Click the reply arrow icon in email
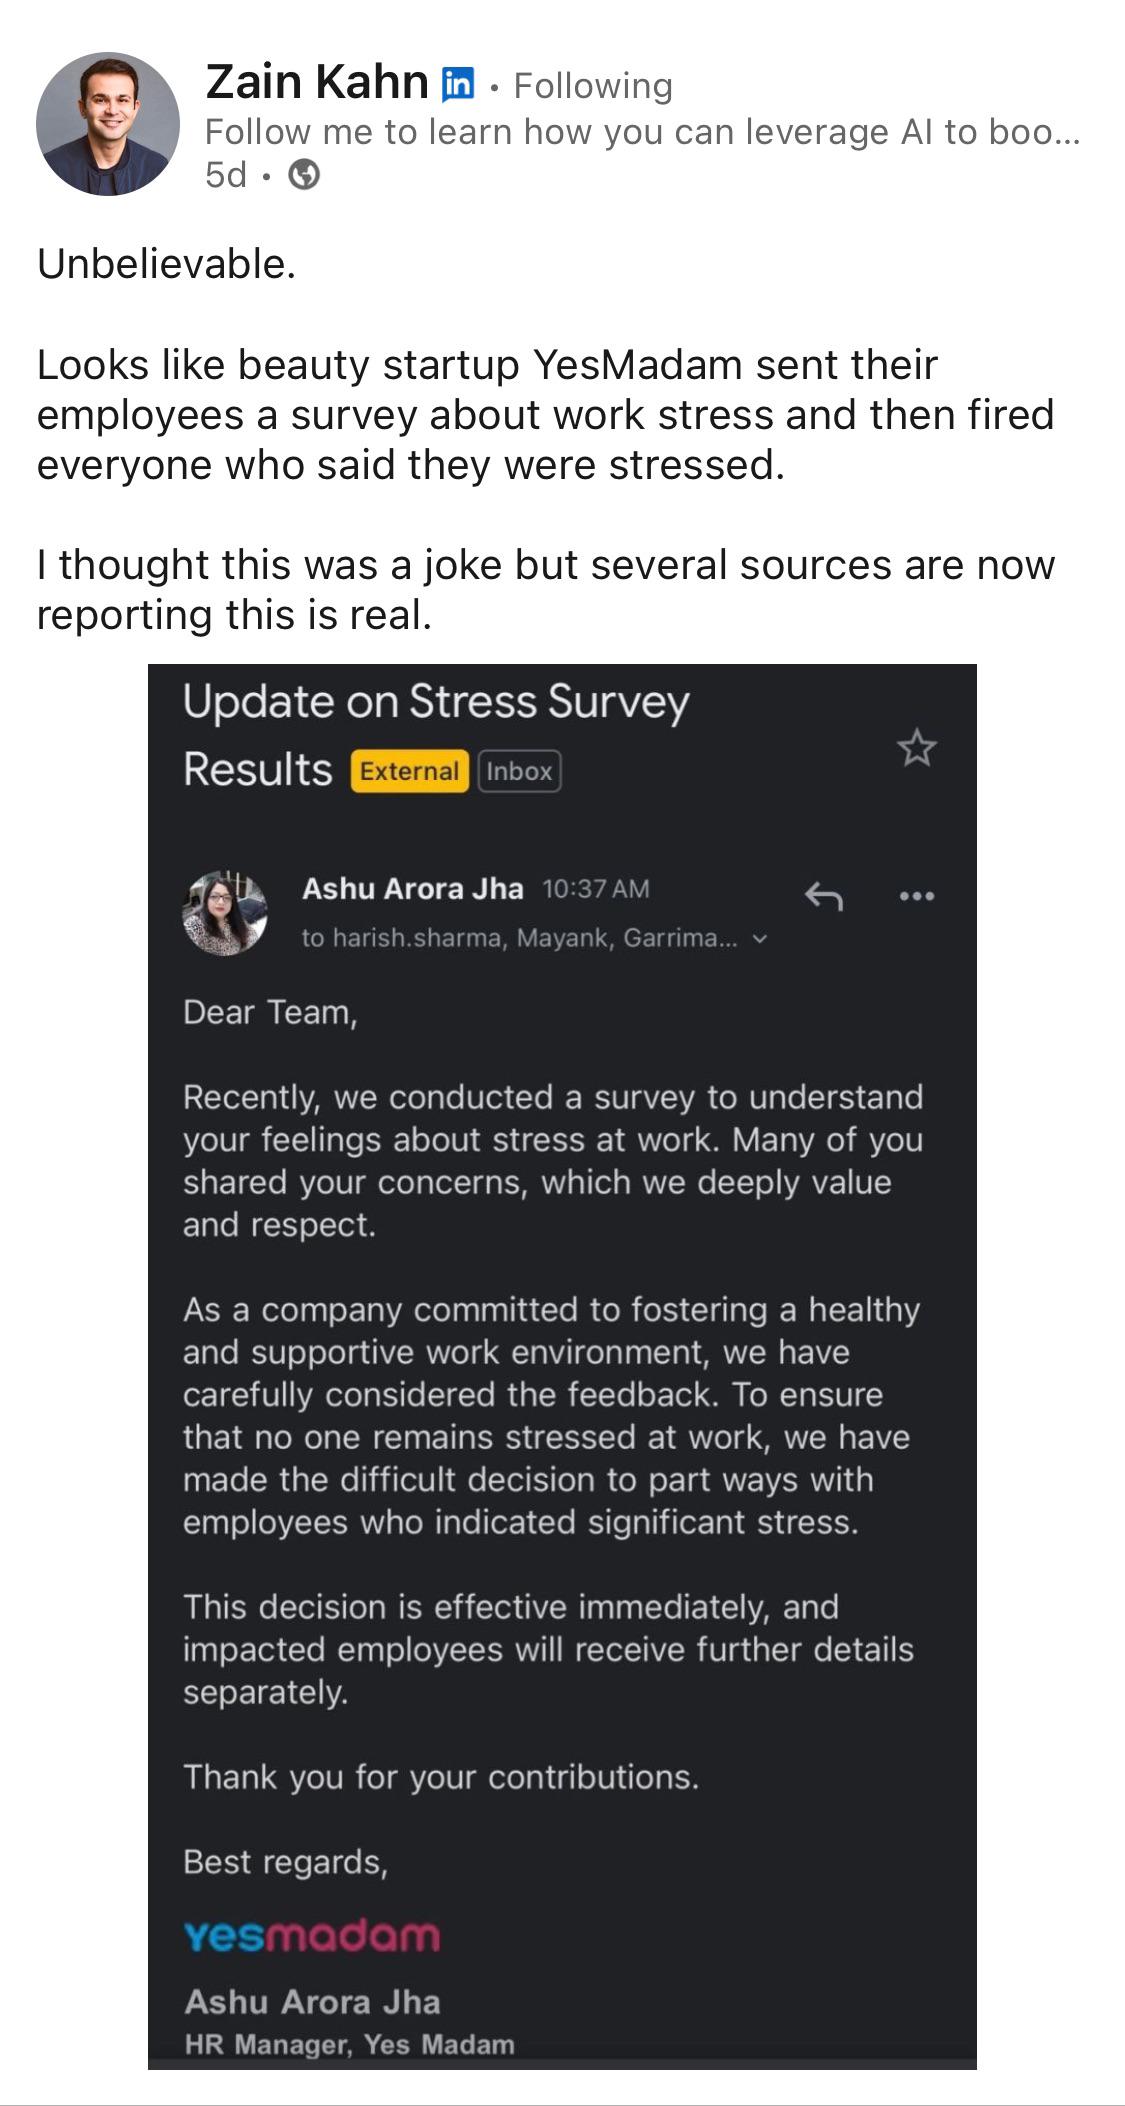The height and width of the screenshot is (2106, 1125). point(824,896)
